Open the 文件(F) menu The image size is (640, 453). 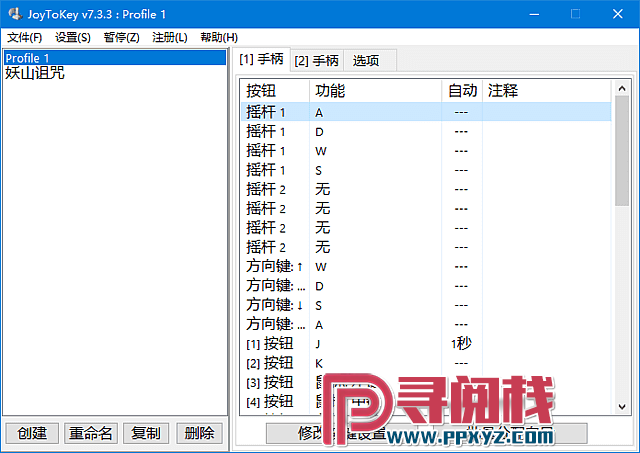(x=24, y=38)
